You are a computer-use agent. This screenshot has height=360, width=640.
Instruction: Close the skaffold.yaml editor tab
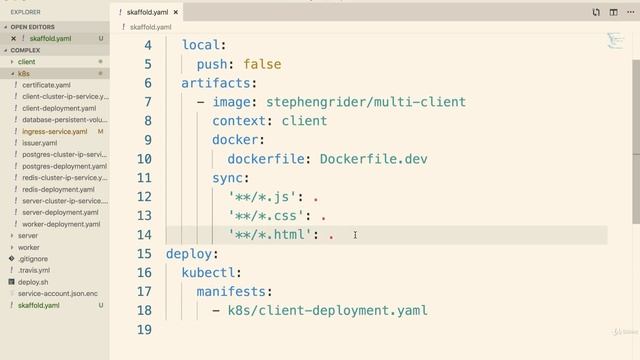(176, 12)
